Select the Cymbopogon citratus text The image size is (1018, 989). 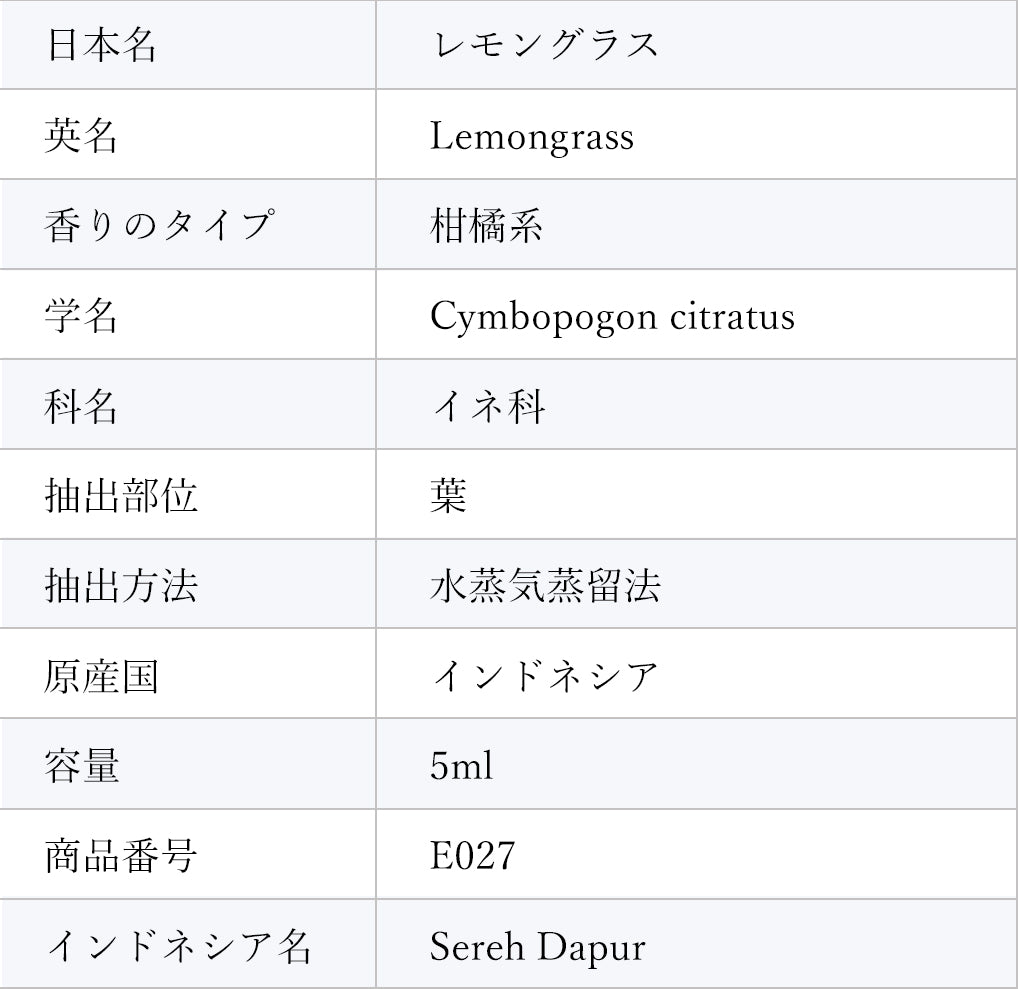[x=612, y=316]
